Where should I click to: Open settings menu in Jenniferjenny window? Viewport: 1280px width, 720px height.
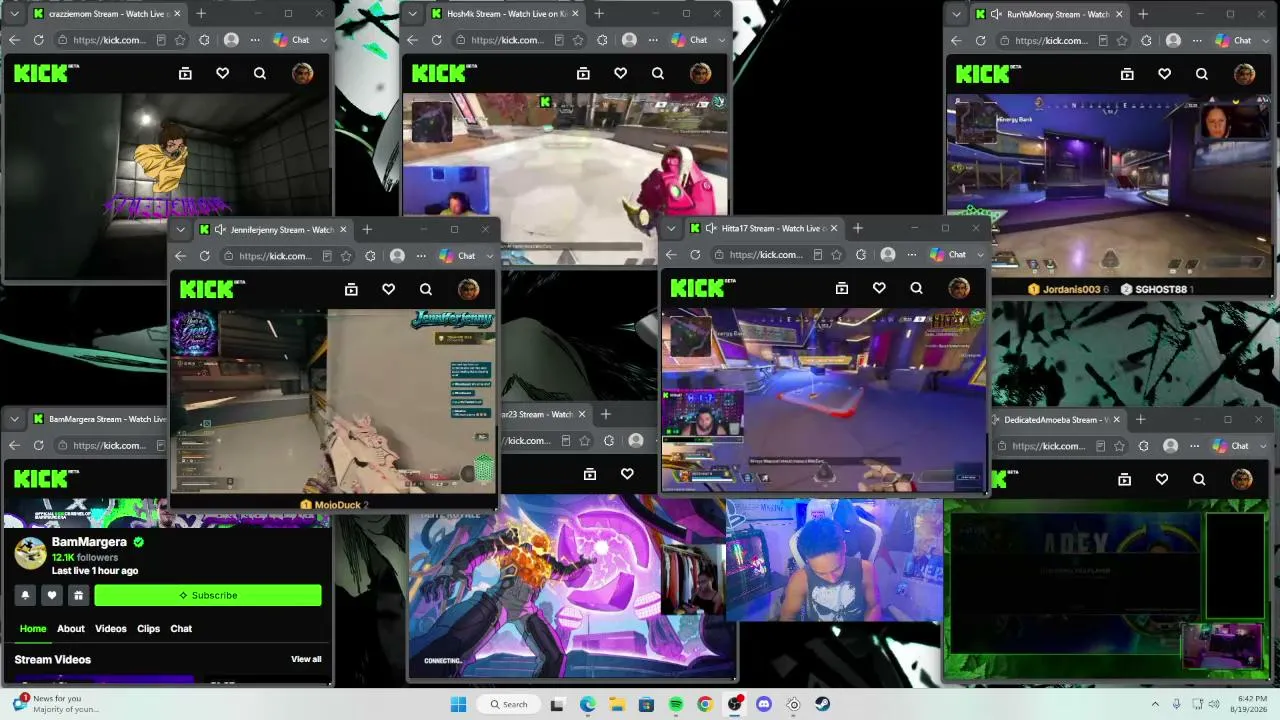coord(421,256)
